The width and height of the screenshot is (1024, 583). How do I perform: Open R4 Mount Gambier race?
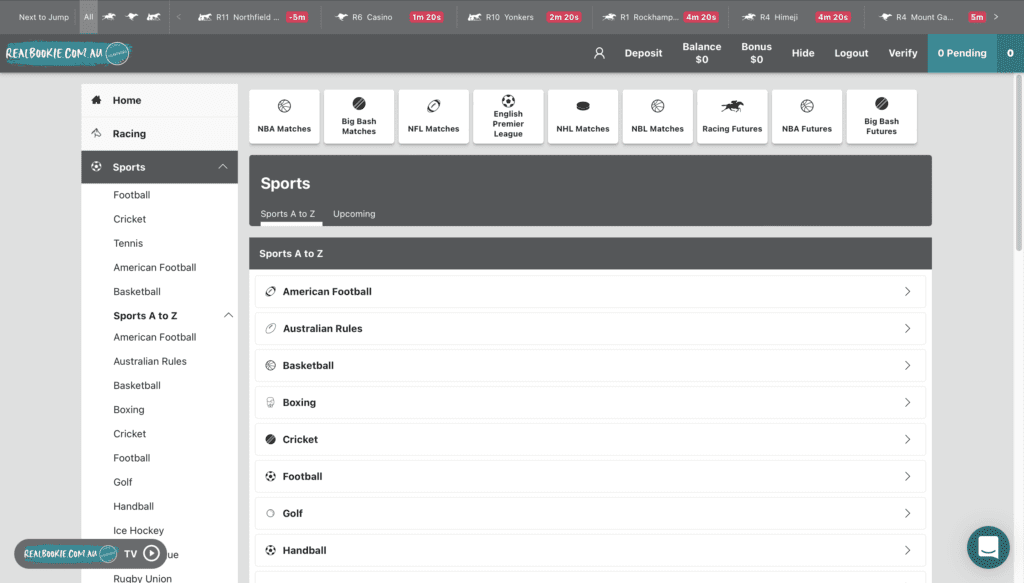[932, 17]
